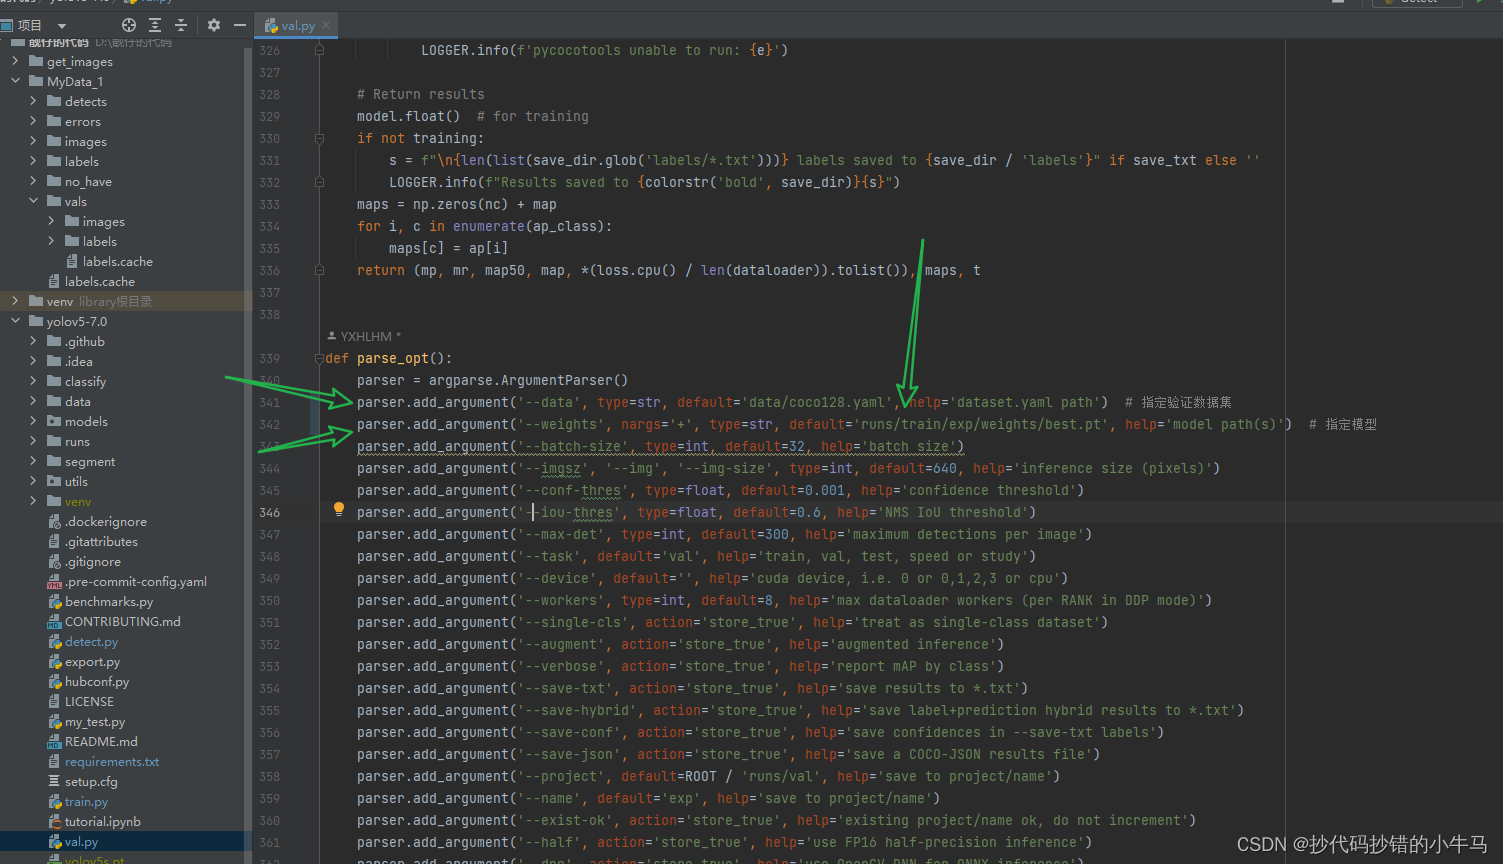Select the no_have folder
This screenshot has width=1503, height=864.
88,181
